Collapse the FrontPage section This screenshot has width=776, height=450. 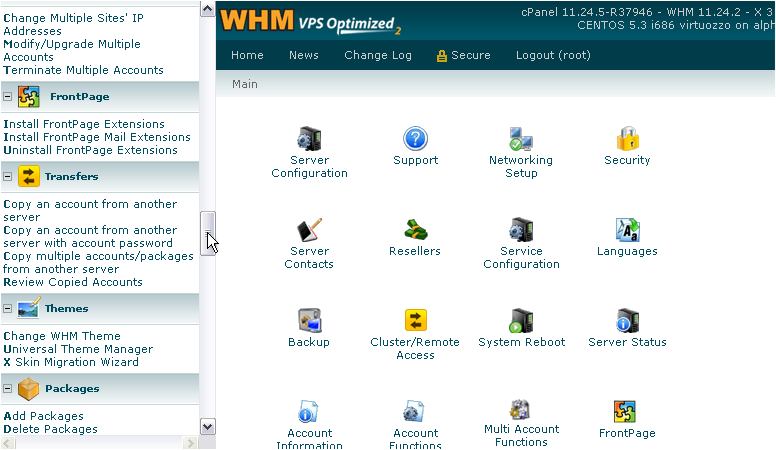(7, 97)
